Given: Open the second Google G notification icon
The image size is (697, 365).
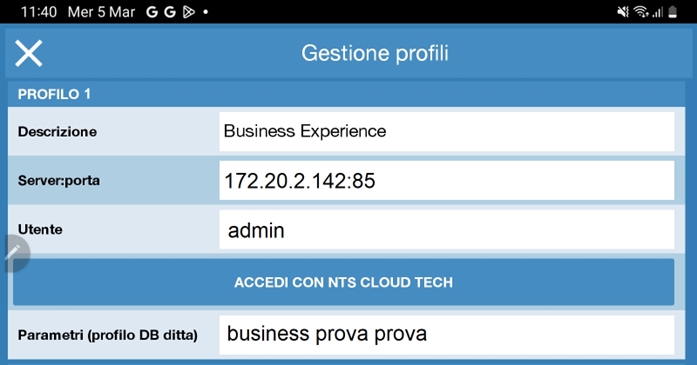Looking at the screenshot, I should 170,12.
